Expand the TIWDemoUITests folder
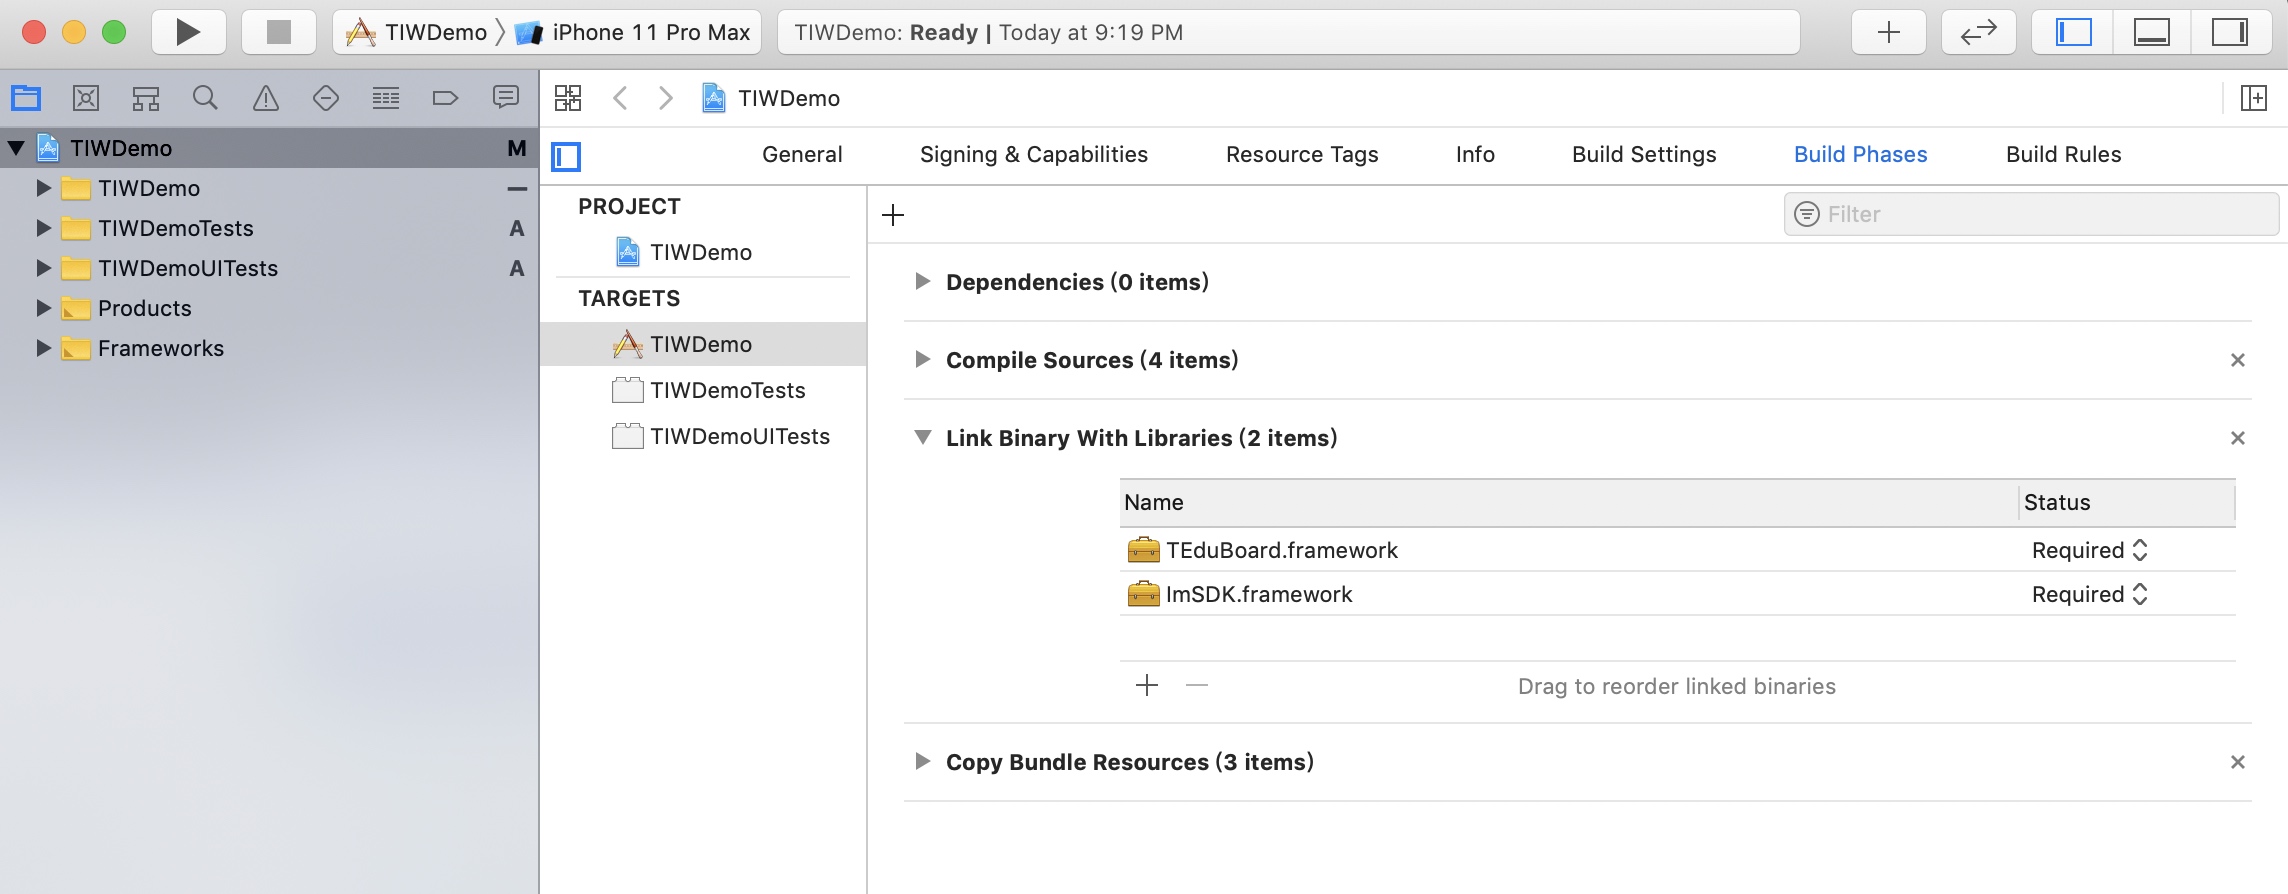2288x894 pixels. 43,268
